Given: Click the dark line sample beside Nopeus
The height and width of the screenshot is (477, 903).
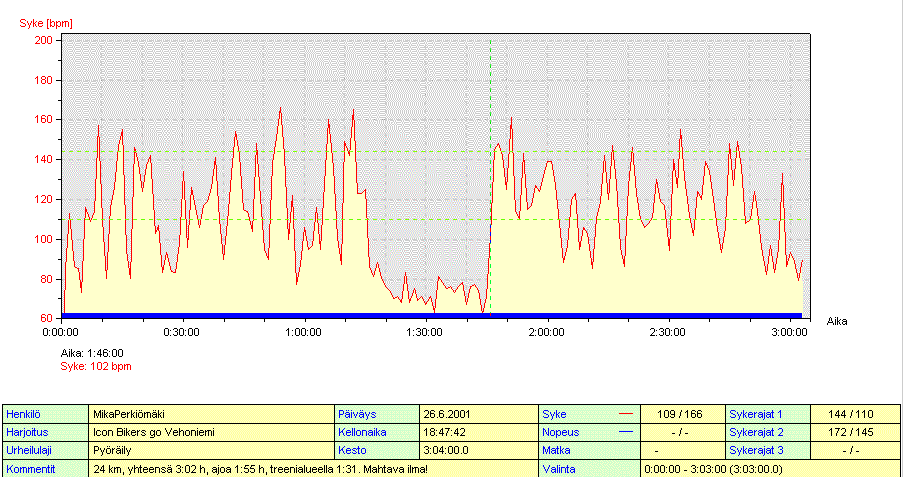Looking at the screenshot, I should point(627,432).
